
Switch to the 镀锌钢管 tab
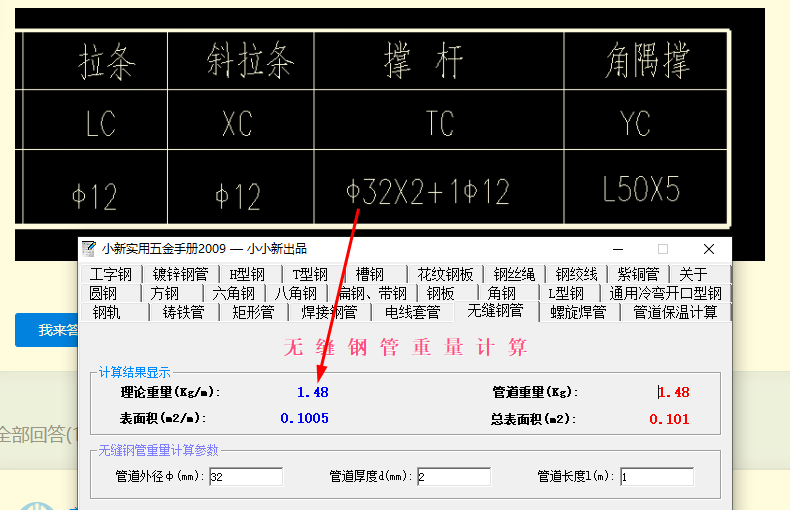(180, 275)
